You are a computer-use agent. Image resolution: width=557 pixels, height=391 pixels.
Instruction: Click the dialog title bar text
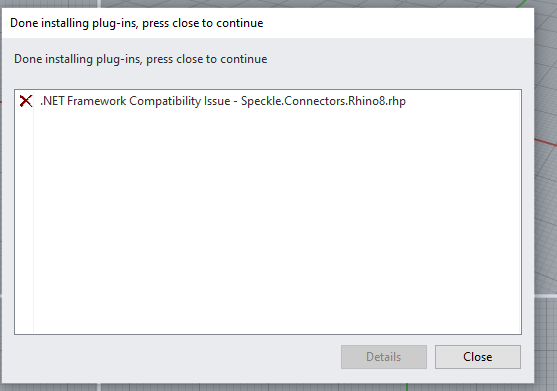coord(137,23)
